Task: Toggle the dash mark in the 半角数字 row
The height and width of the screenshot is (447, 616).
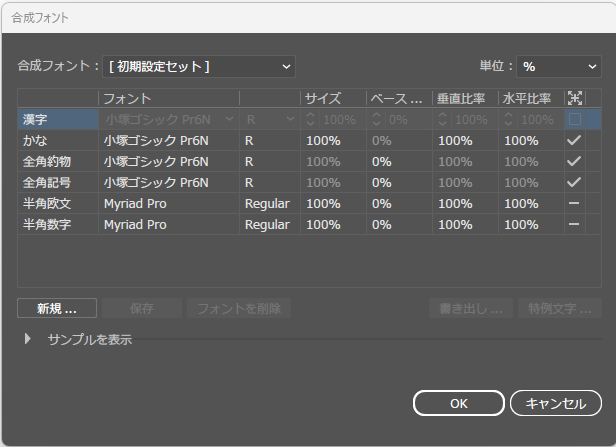Action: 574,225
